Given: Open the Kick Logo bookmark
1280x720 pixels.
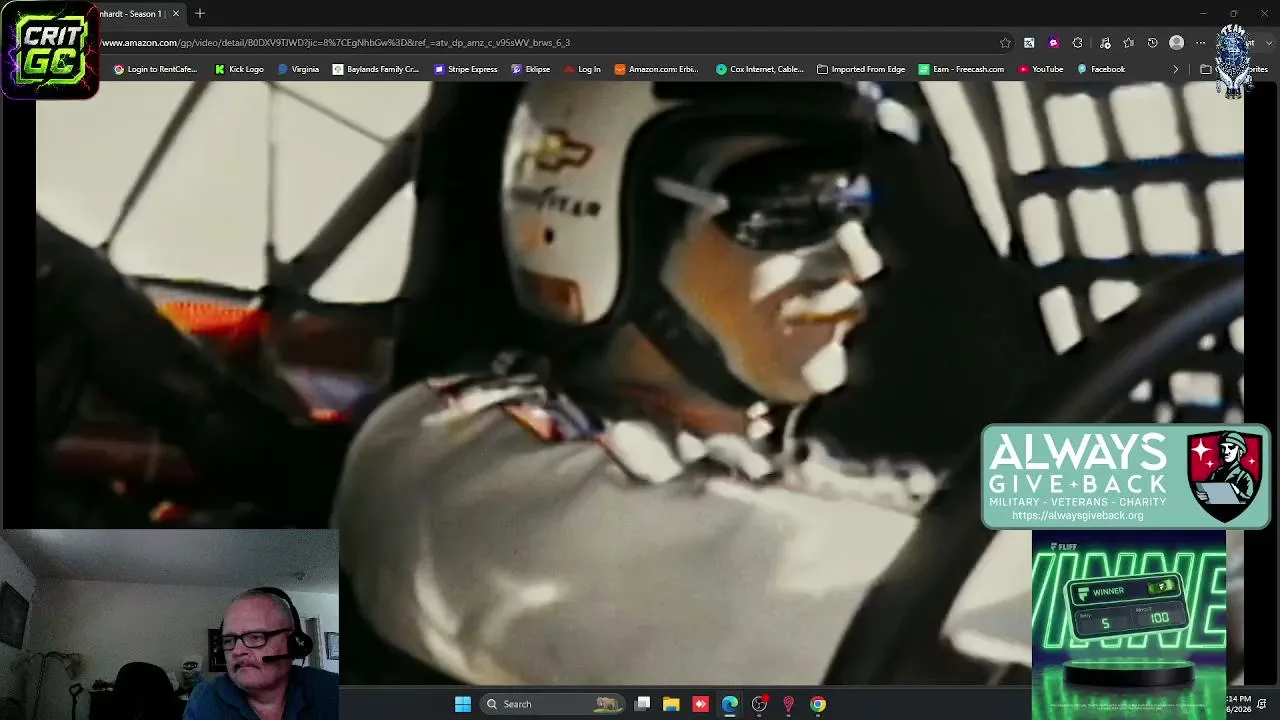Looking at the screenshot, I should [239, 69].
